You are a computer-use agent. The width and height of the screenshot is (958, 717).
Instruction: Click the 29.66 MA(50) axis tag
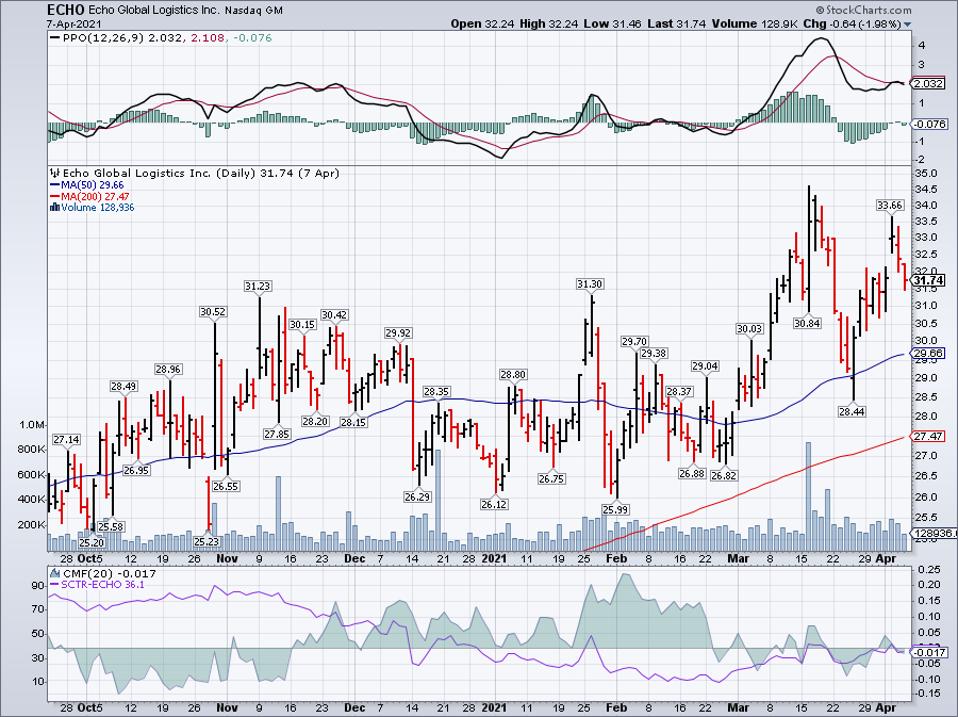click(x=929, y=354)
